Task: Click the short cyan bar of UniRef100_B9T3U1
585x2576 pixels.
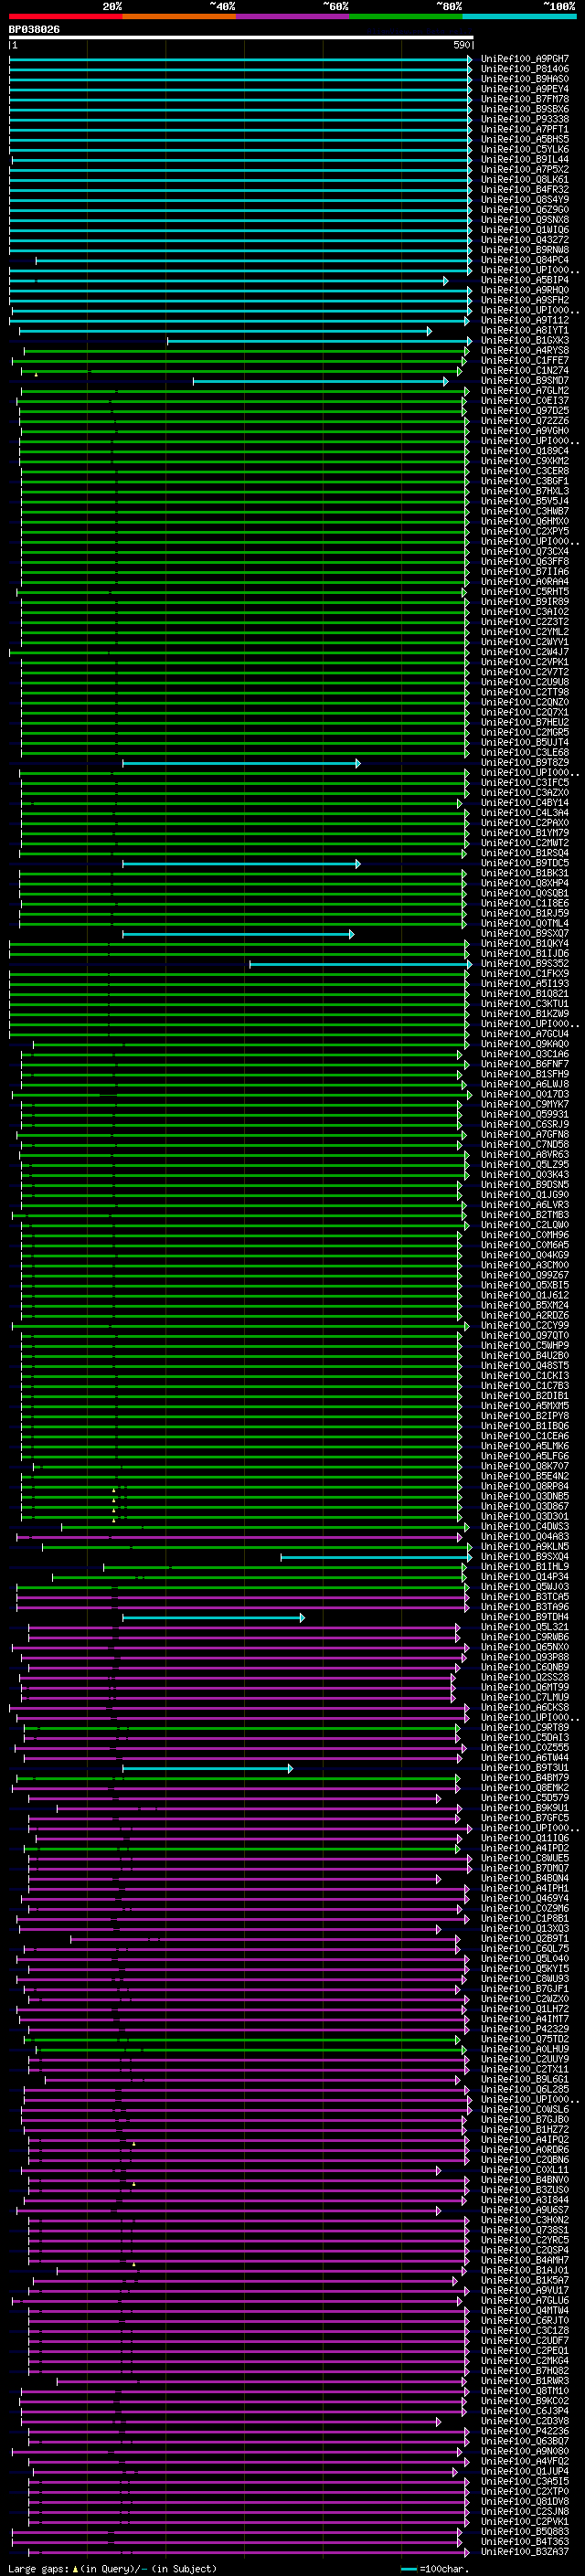Action: tap(207, 1769)
